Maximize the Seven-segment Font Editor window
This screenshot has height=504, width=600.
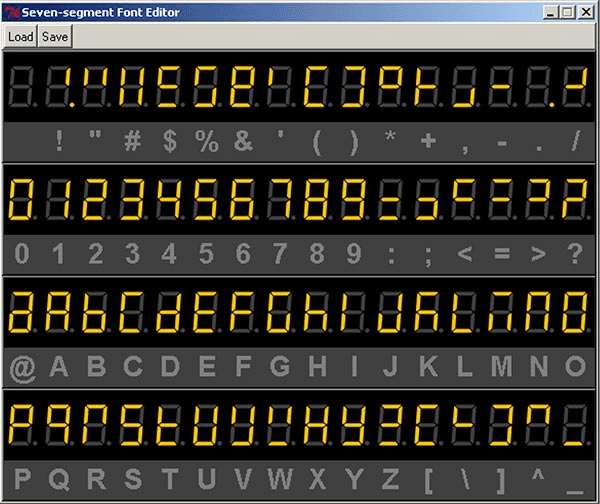click(566, 12)
